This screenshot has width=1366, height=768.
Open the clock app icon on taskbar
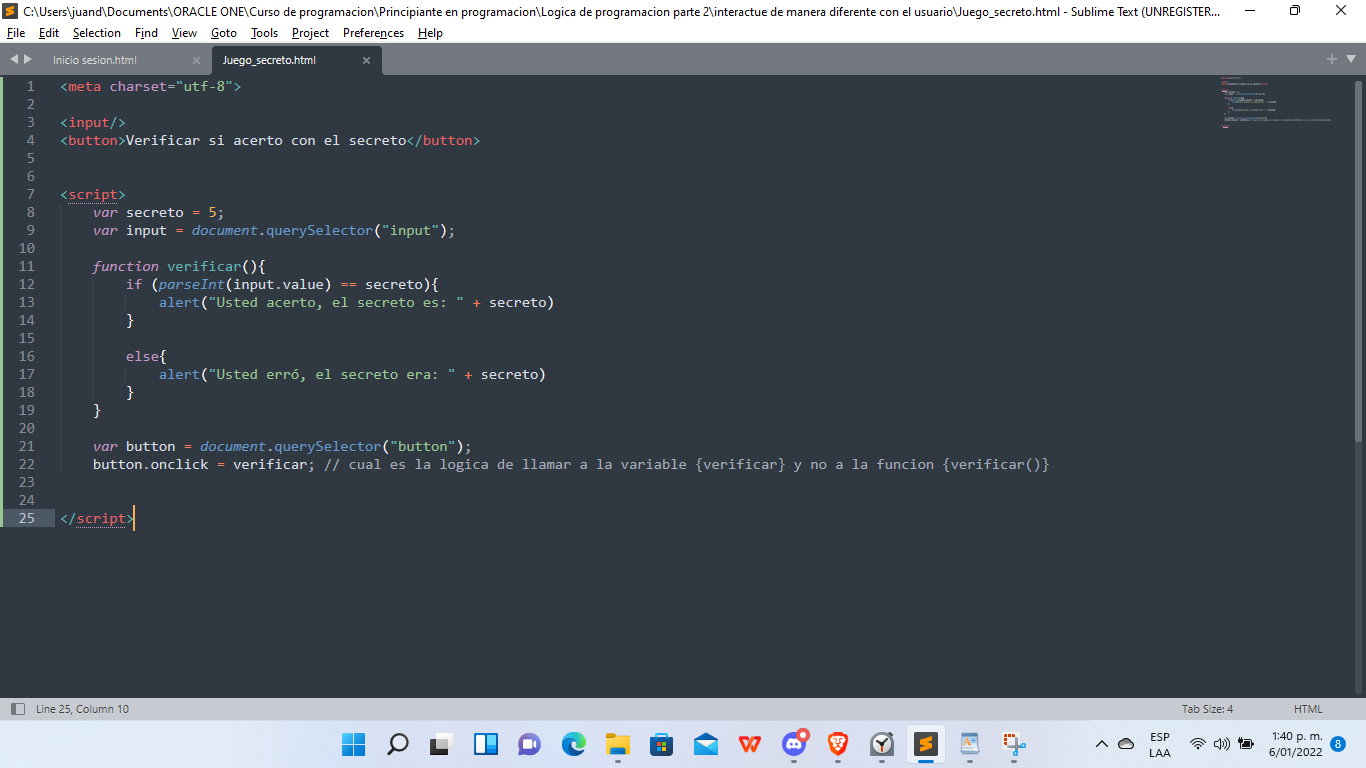coord(882,744)
